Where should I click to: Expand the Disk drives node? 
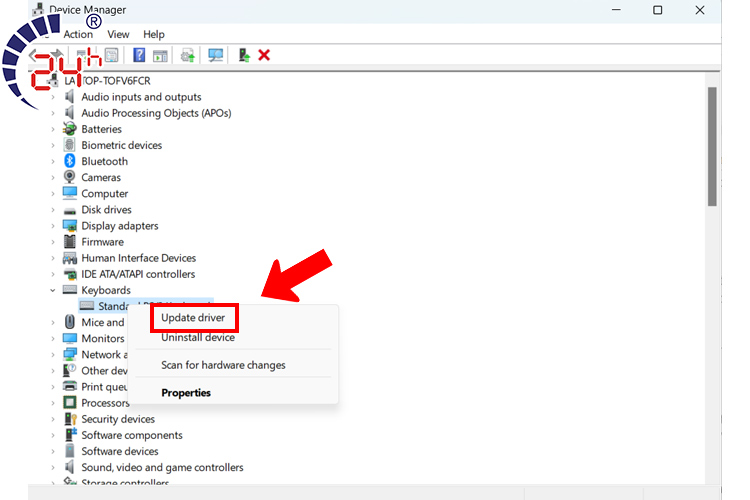pos(53,210)
